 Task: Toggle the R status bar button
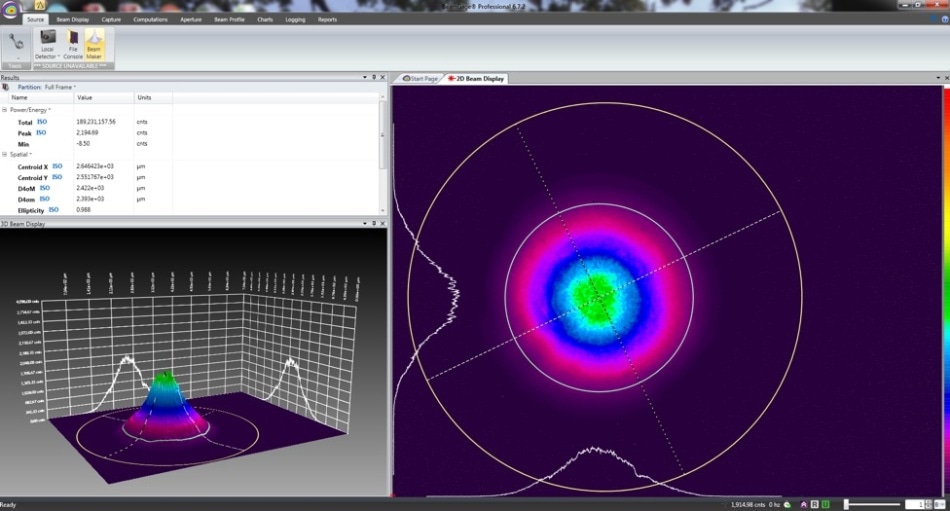coord(814,504)
